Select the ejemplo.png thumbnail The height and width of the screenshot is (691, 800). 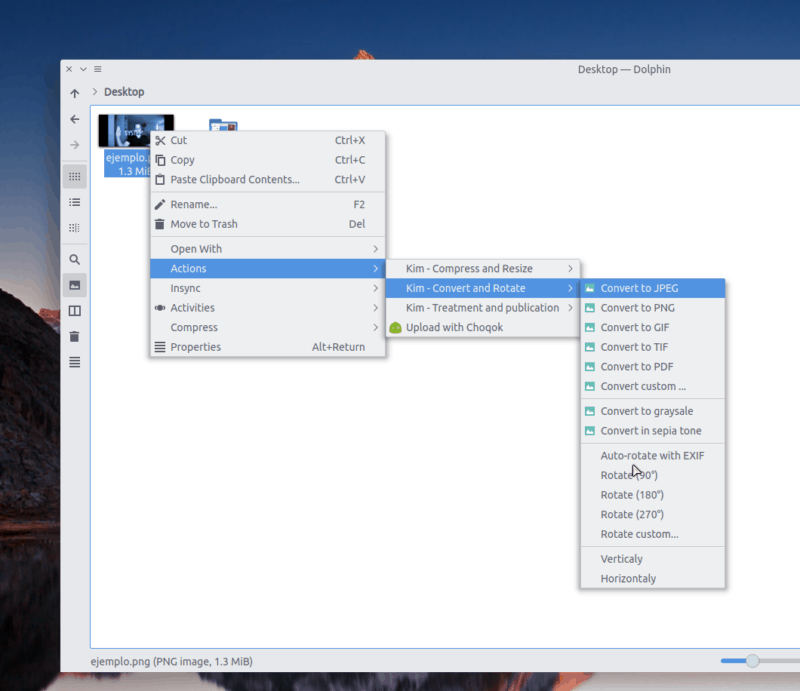click(136, 130)
